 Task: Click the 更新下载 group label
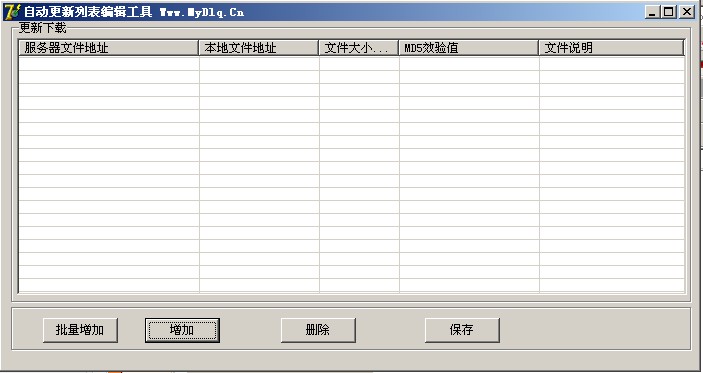coord(43,28)
